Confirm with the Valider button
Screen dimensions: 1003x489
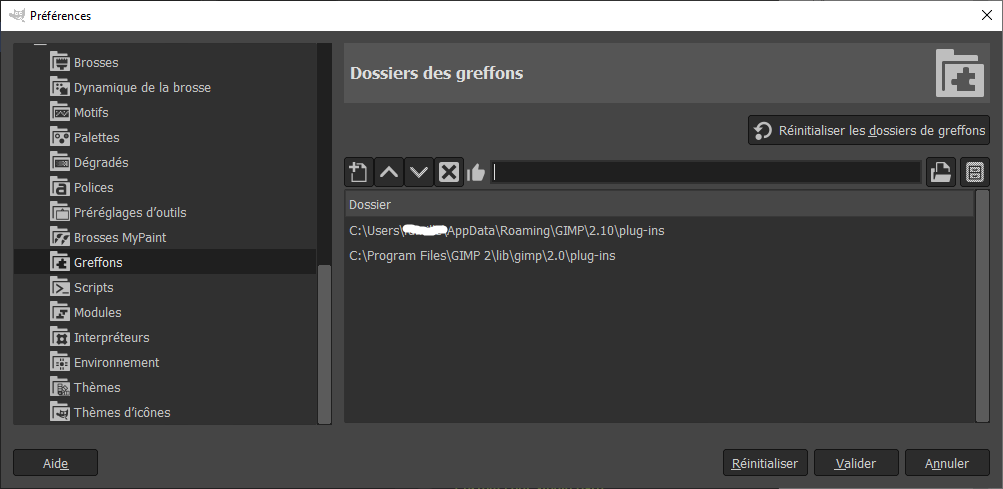tap(856, 463)
